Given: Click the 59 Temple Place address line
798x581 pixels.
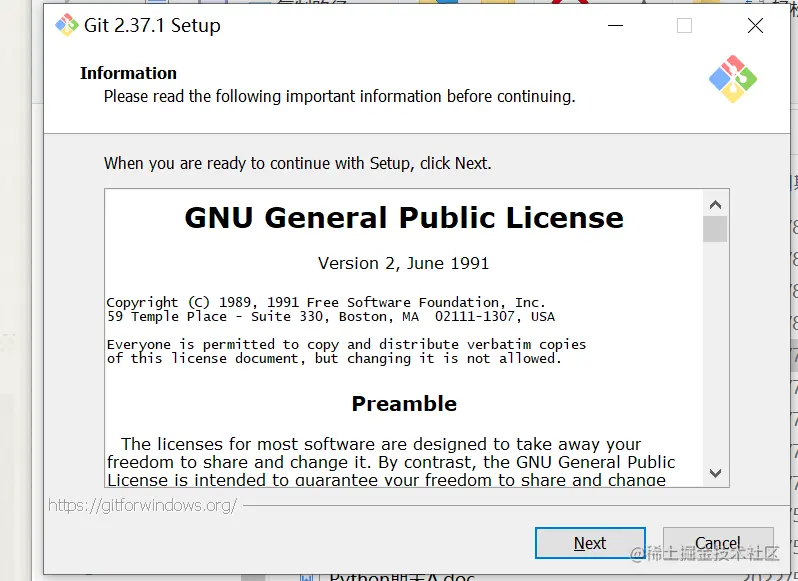Looking at the screenshot, I should 331,316.
